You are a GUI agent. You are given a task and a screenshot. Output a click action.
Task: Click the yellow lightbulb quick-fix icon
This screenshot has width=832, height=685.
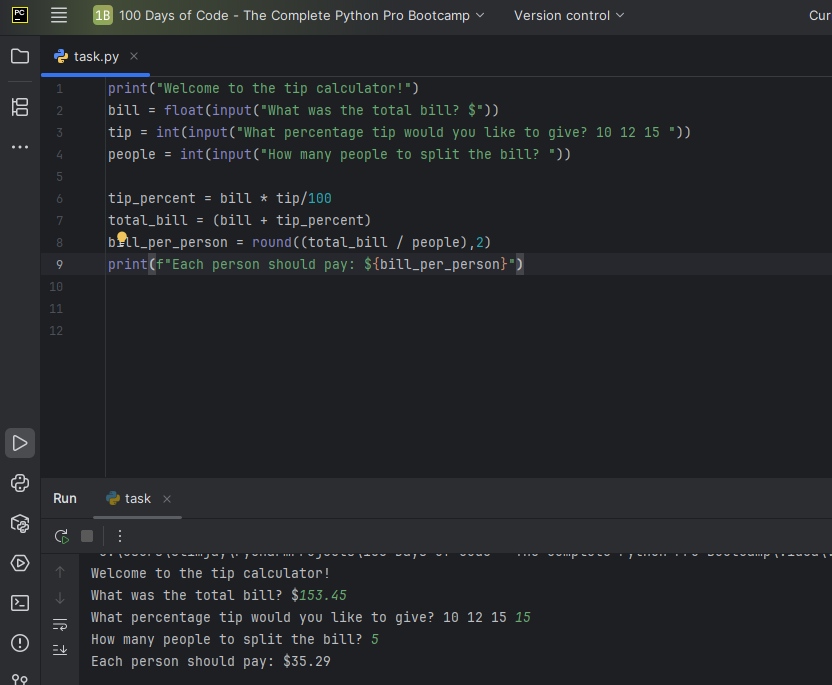122,237
